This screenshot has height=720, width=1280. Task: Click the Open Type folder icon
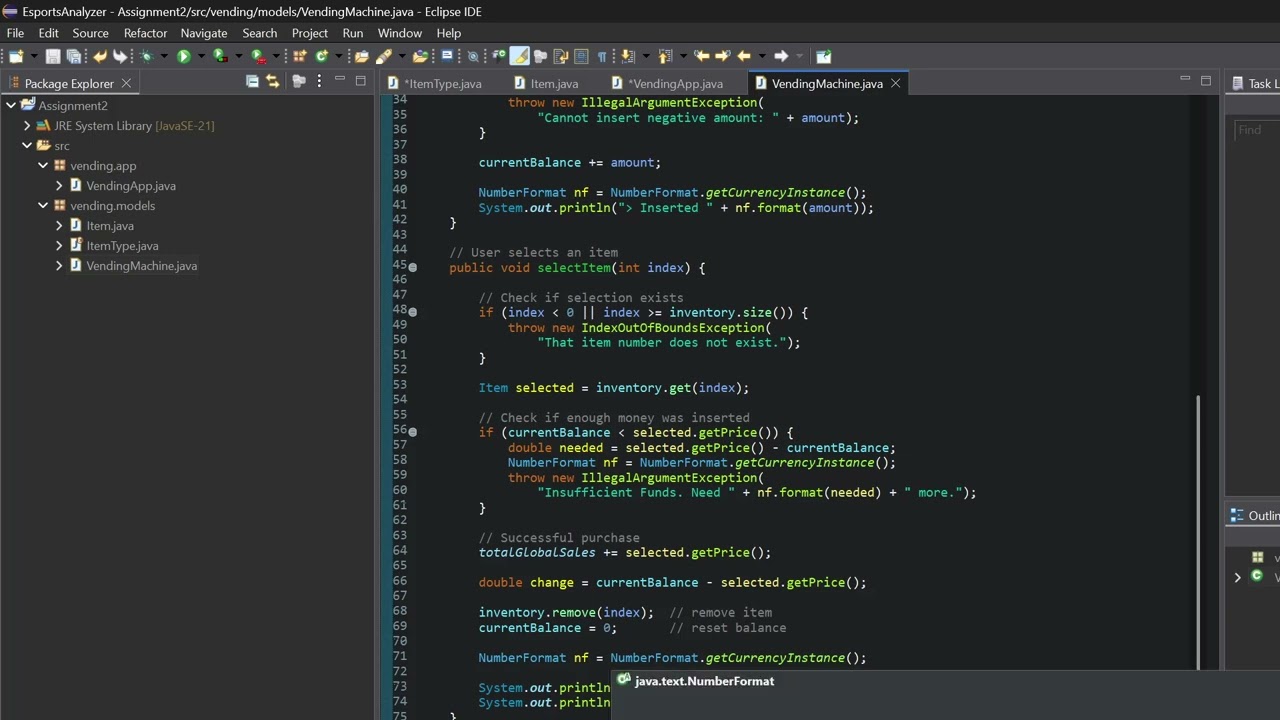[x=362, y=56]
